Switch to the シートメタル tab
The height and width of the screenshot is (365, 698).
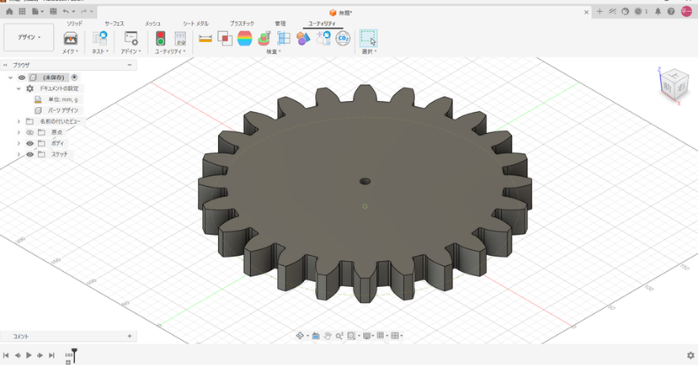[196, 24]
